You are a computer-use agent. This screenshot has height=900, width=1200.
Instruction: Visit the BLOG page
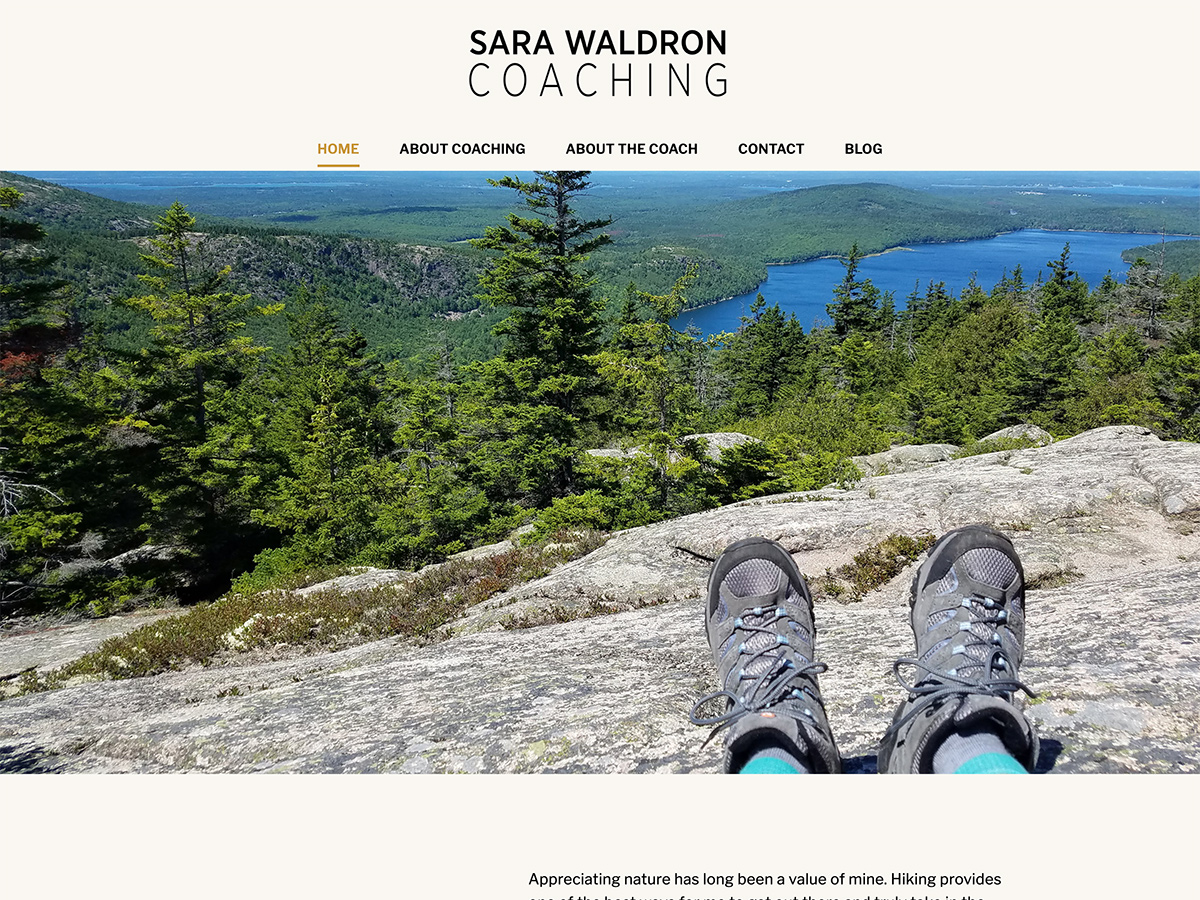pyautogui.click(x=863, y=149)
